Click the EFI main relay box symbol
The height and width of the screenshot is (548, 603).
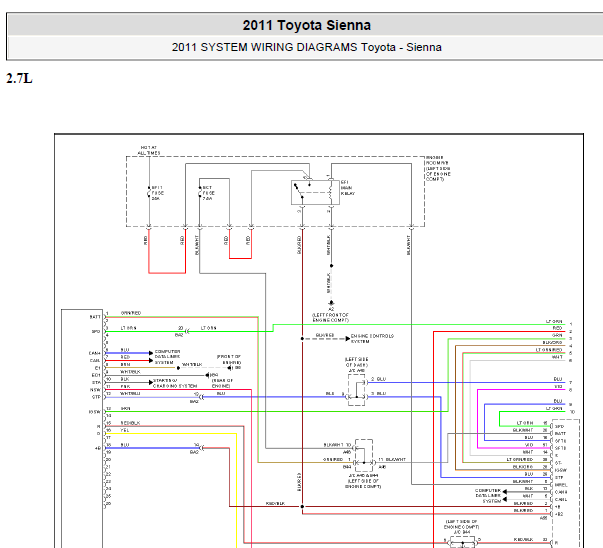point(315,192)
